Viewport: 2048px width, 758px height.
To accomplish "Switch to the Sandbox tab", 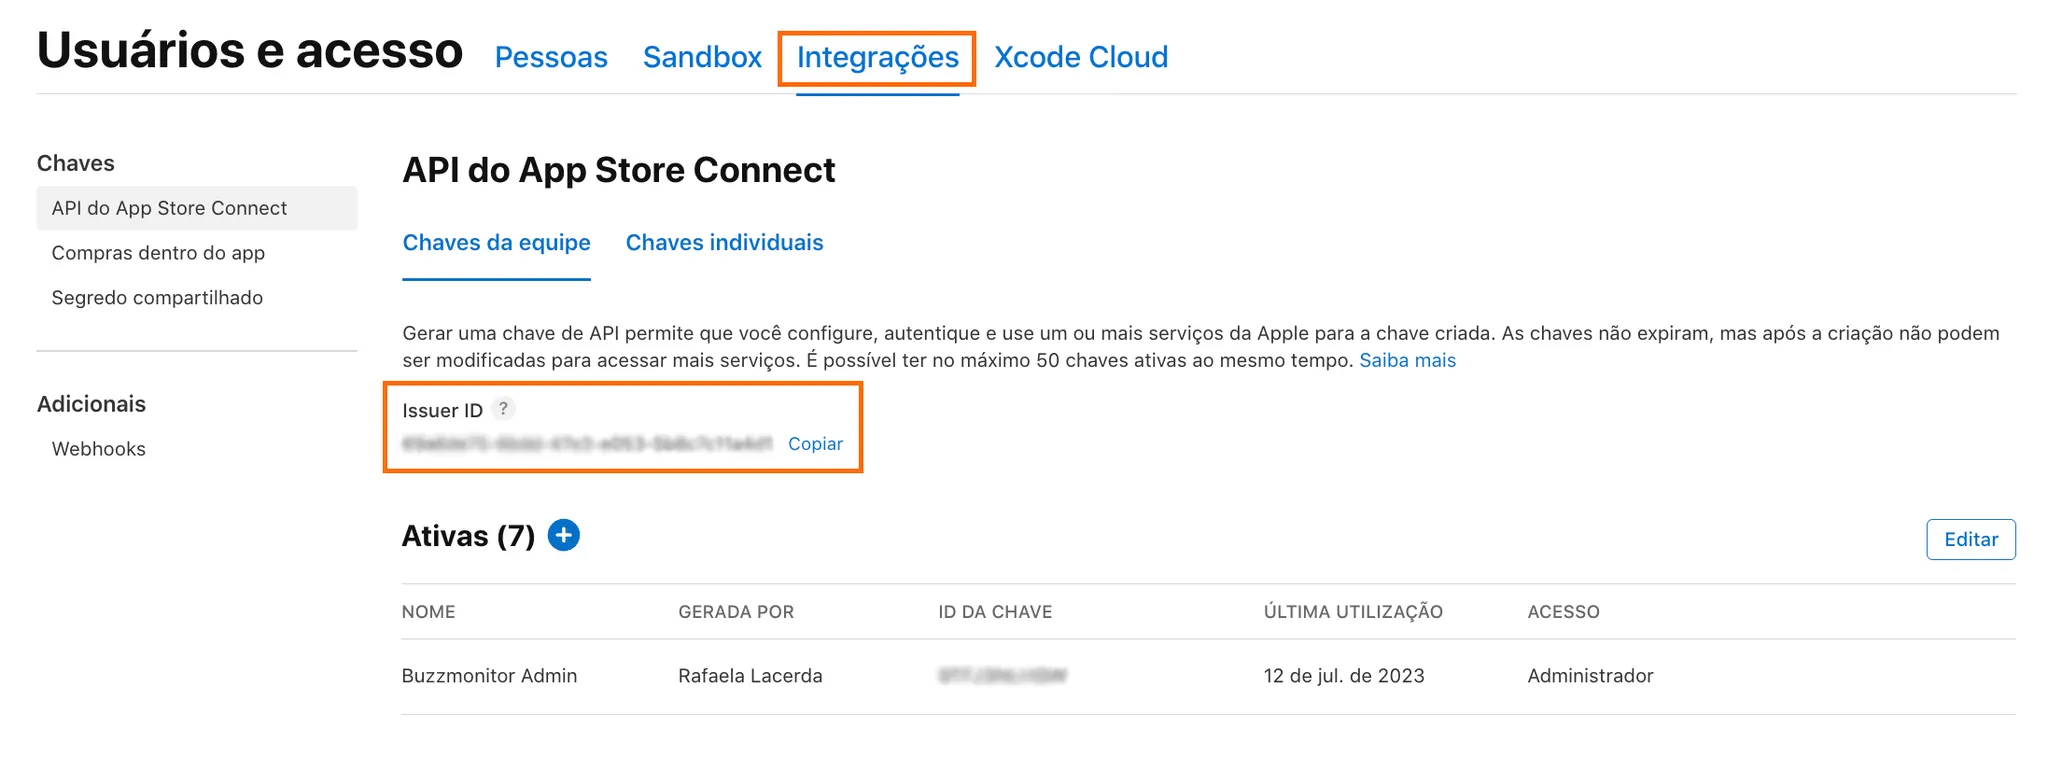I will click(702, 57).
